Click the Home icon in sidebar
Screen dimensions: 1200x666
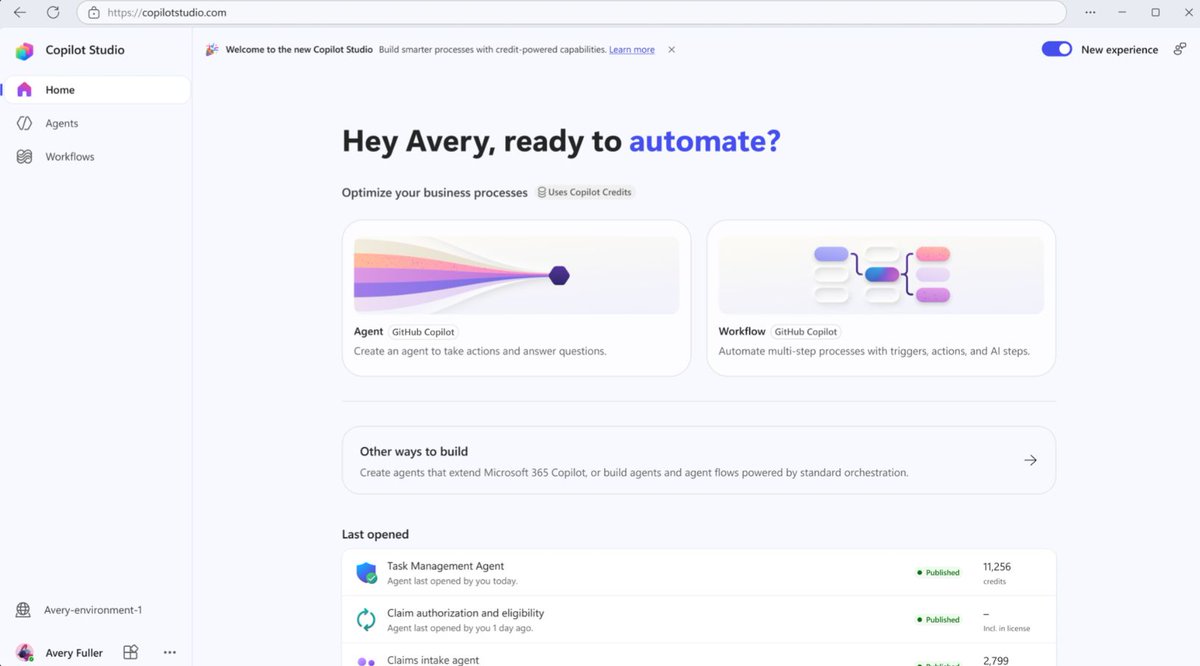click(x=25, y=90)
